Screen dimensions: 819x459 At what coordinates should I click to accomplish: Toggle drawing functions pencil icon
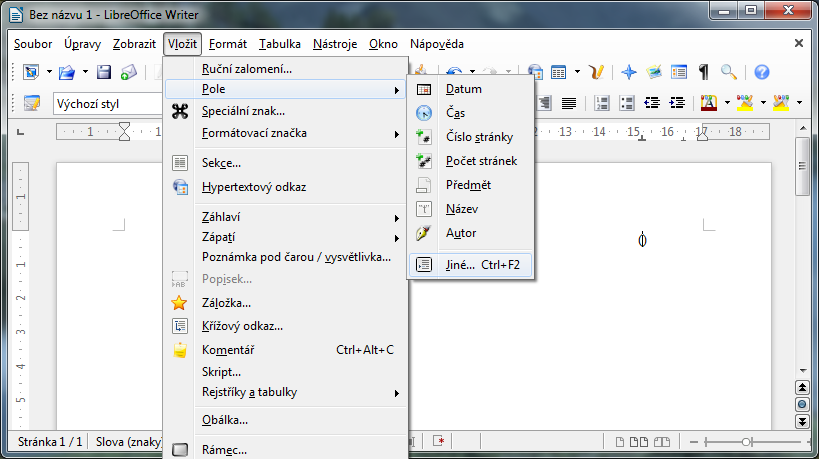point(596,72)
